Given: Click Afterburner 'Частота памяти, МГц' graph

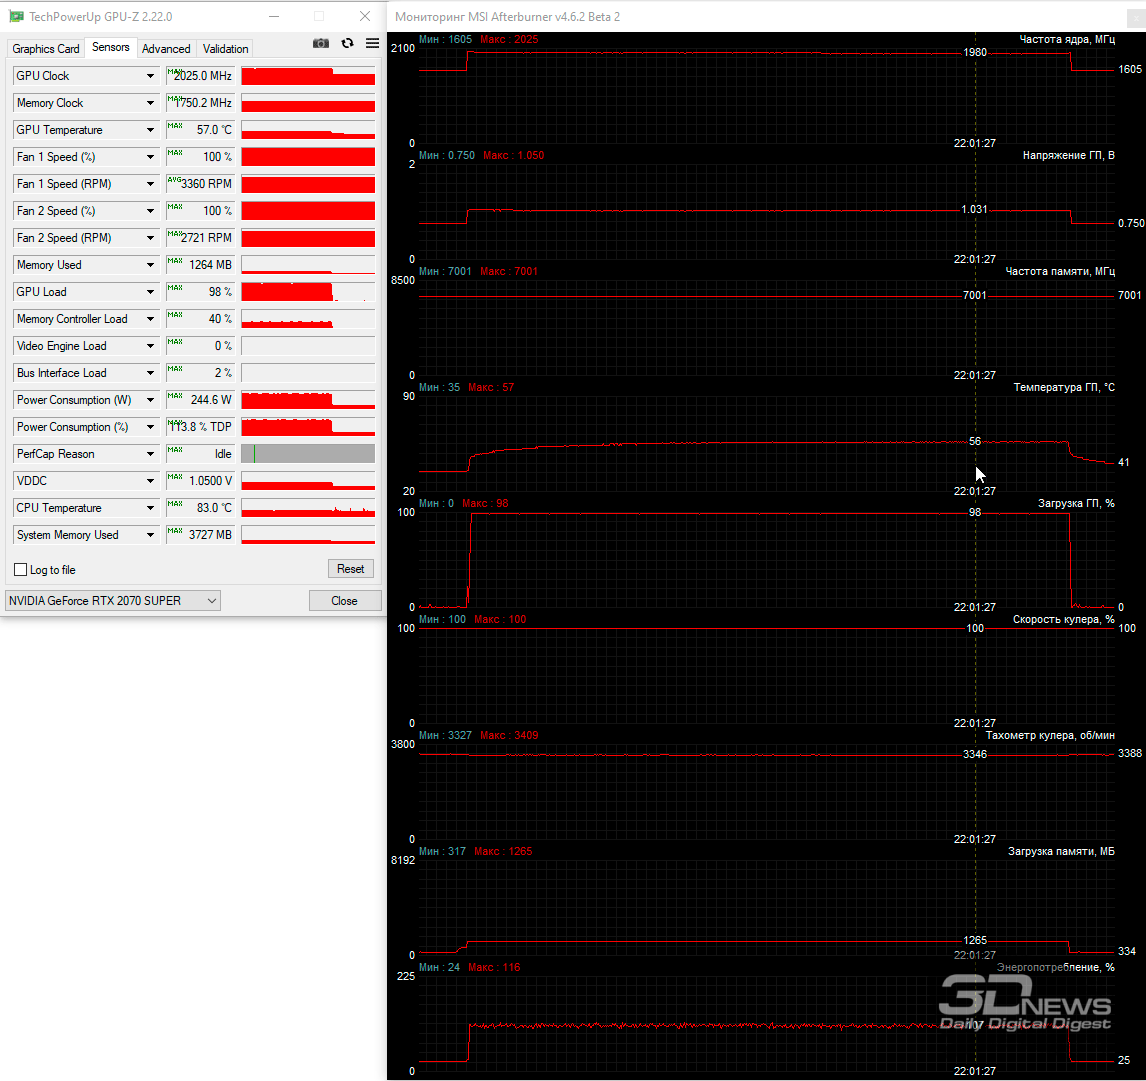Looking at the screenshot, I should tap(767, 328).
